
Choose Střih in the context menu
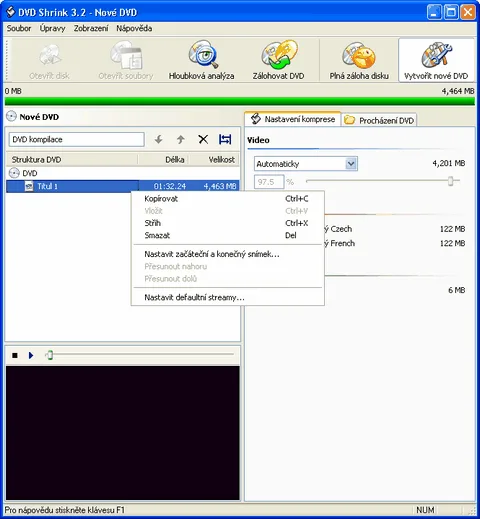[x=228, y=223]
